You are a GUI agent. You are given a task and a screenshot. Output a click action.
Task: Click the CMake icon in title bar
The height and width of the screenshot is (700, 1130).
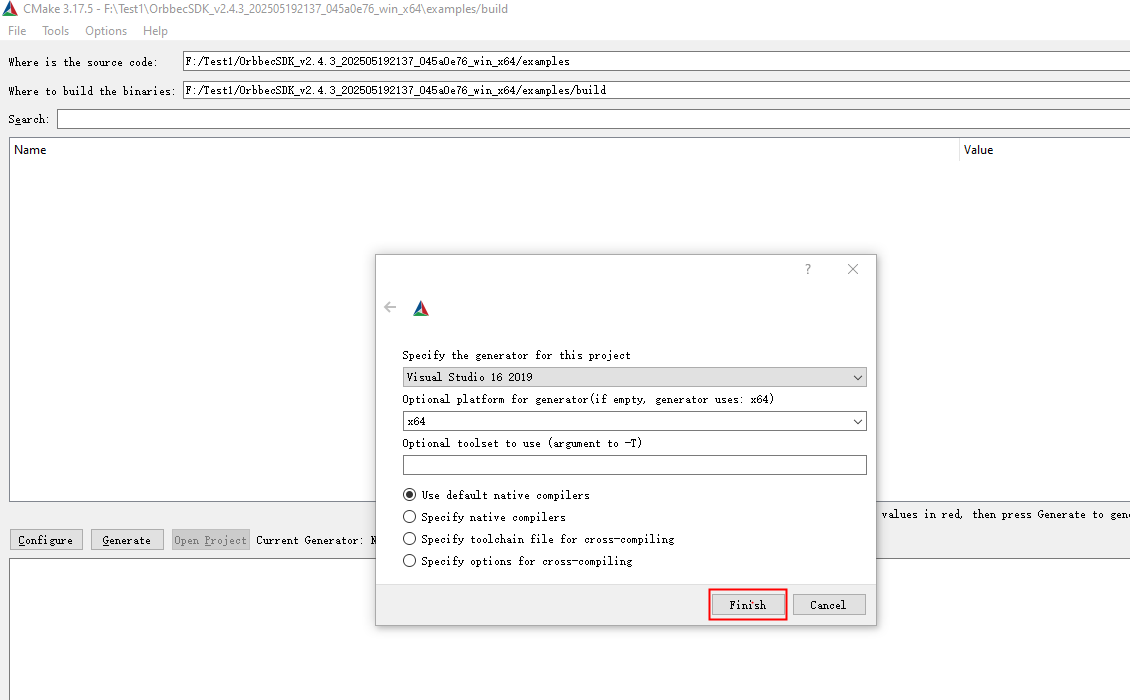(10, 8)
